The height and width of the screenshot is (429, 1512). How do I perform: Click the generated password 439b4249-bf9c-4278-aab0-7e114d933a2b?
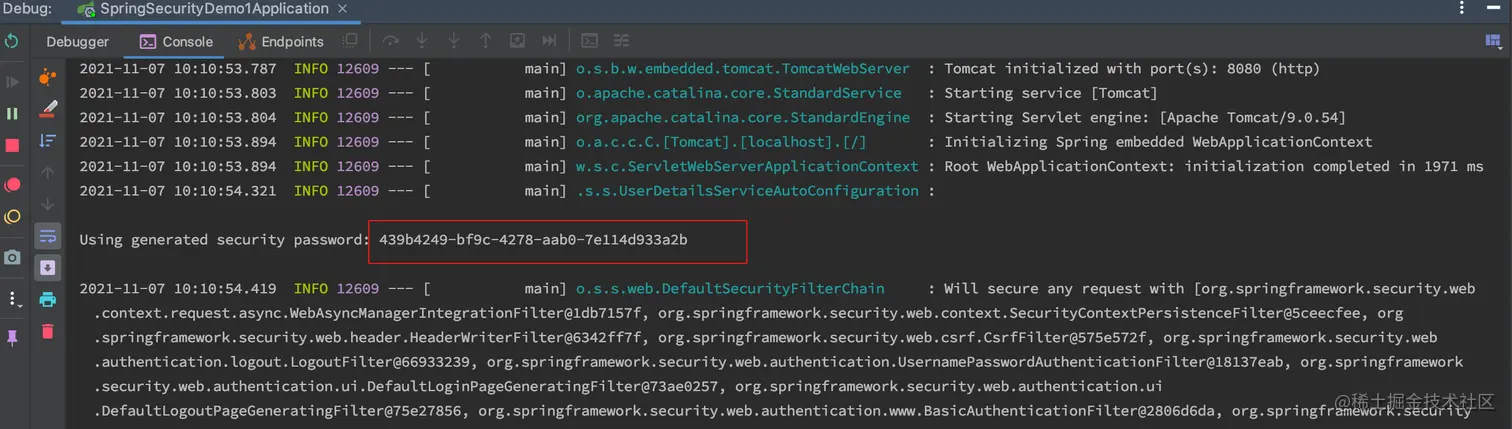click(x=533, y=240)
